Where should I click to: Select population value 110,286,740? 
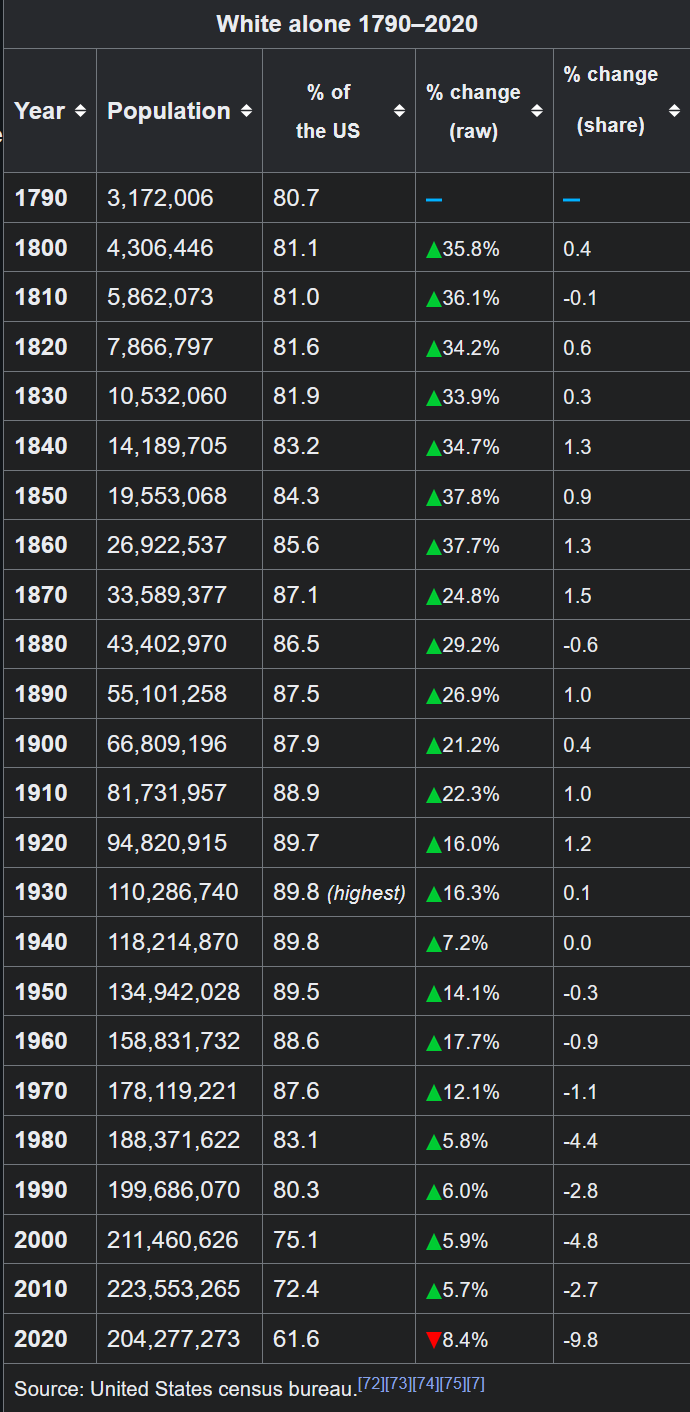point(173,892)
